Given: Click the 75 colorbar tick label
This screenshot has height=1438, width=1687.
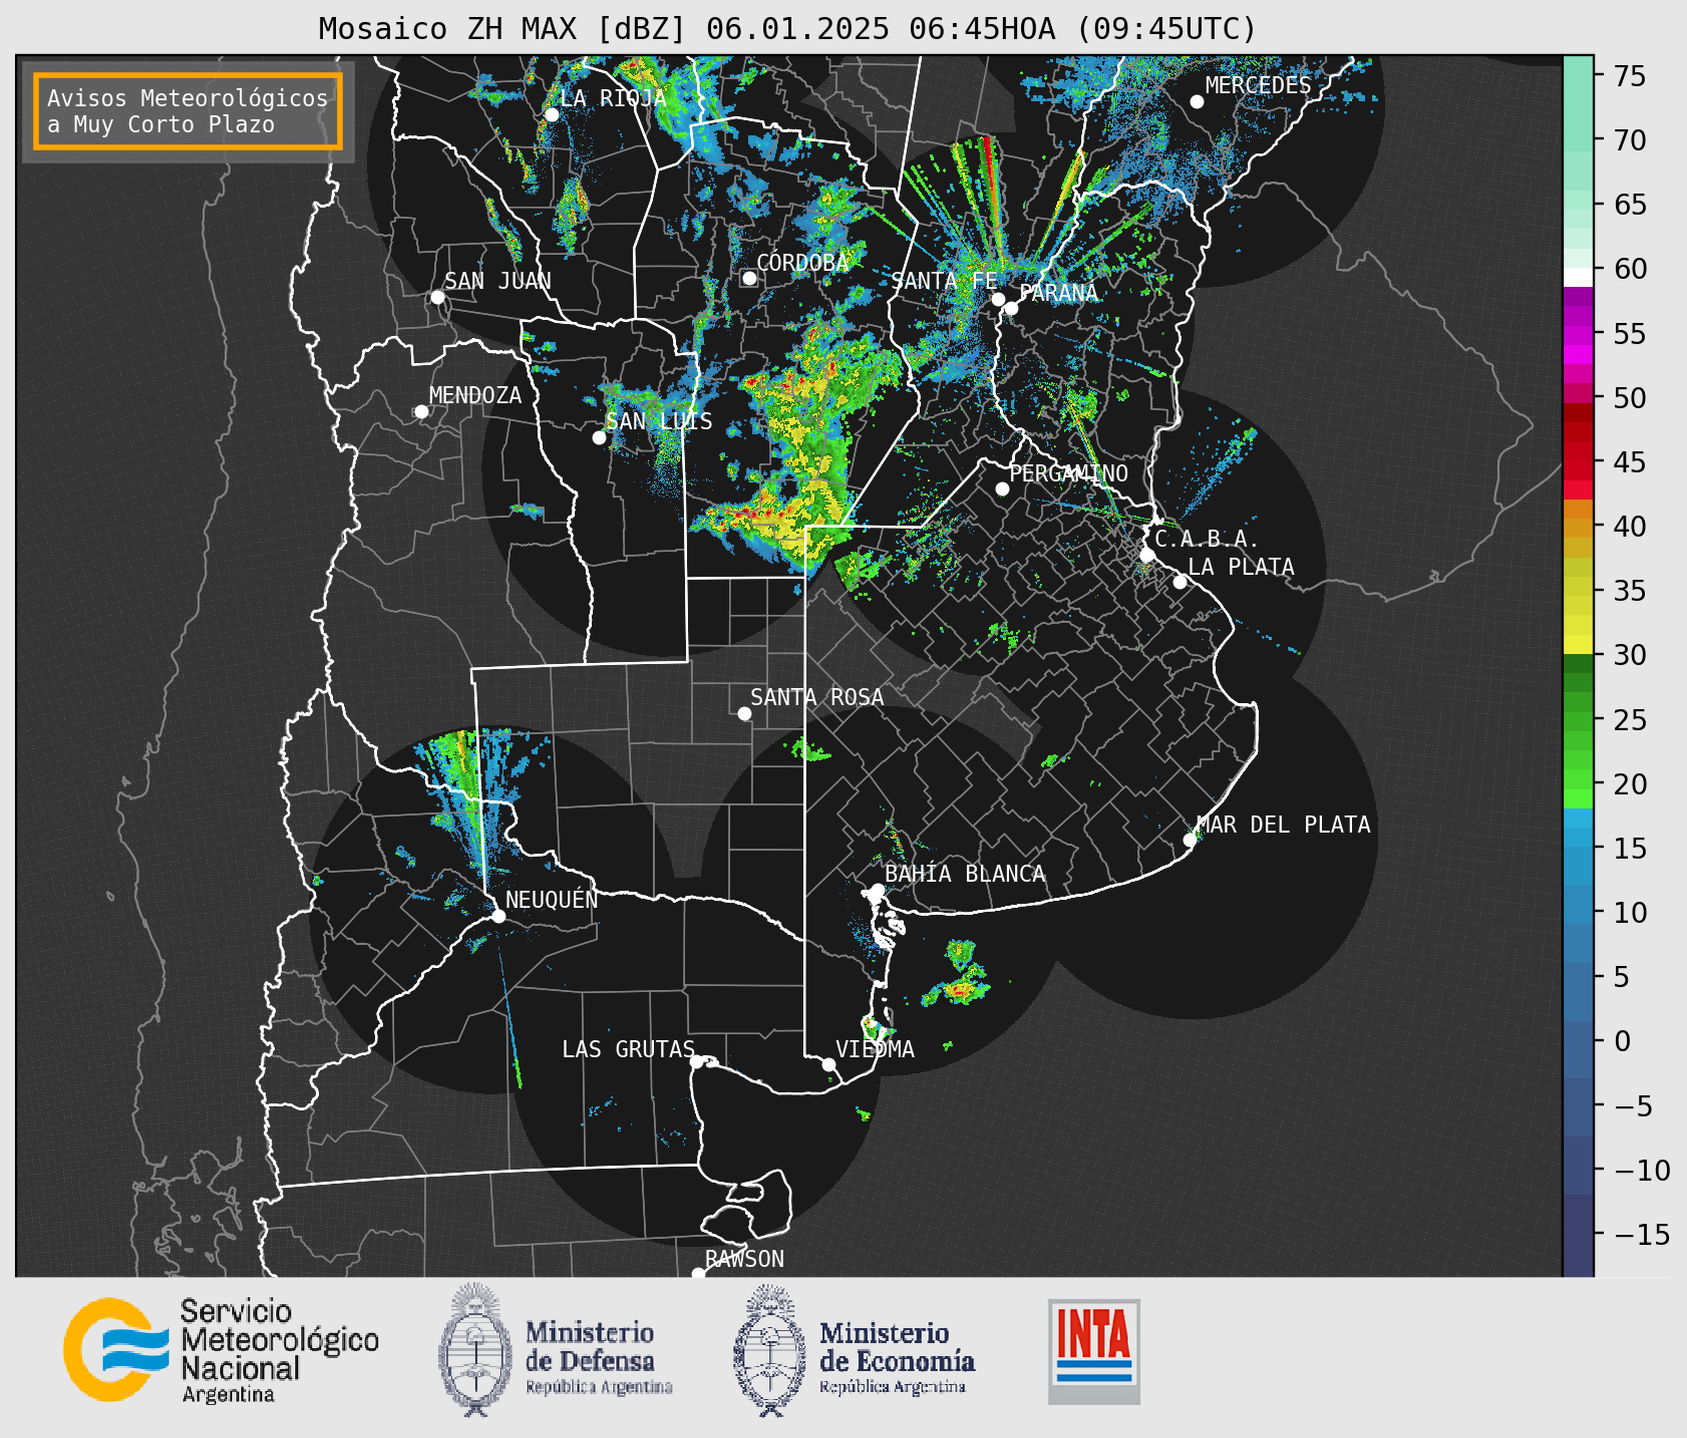Looking at the screenshot, I should coord(1628,76).
